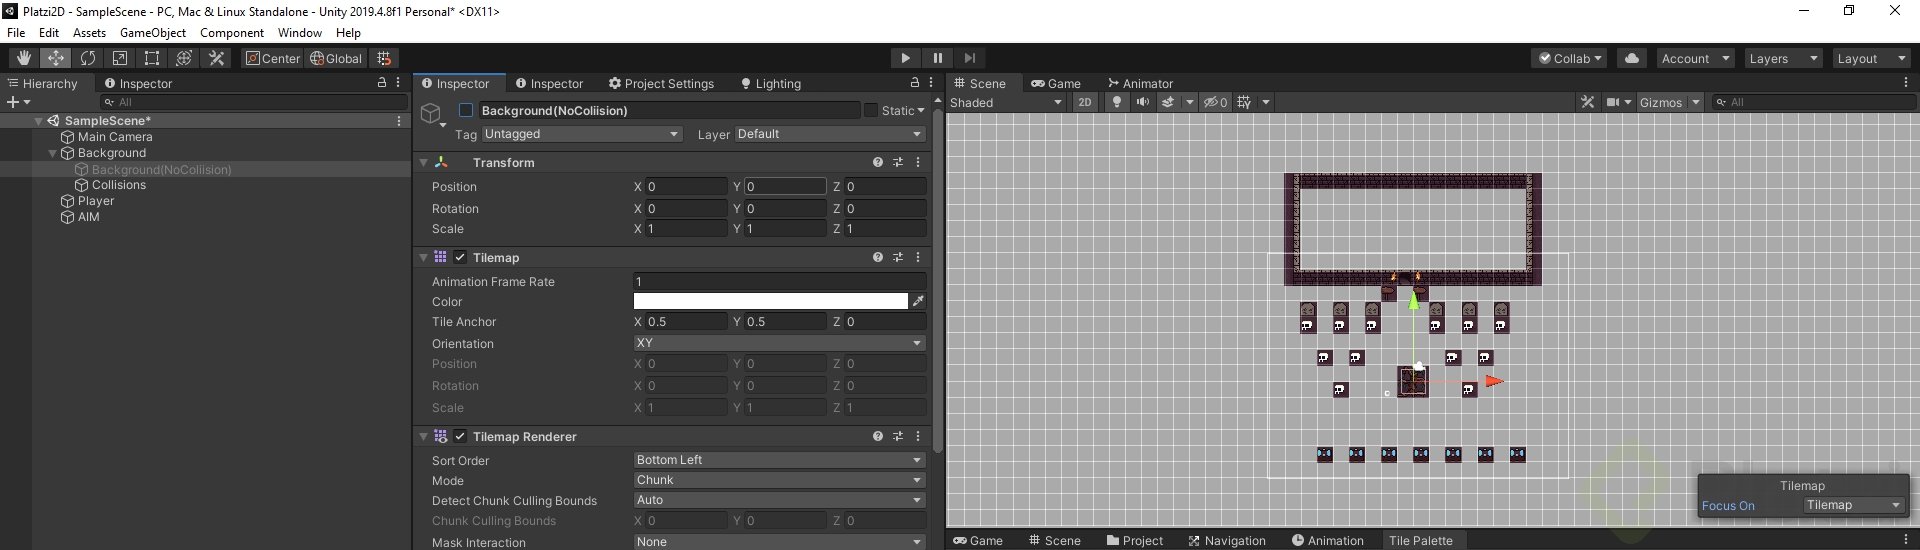1920x550 pixels.
Task: Open the Layer dropdown
Action: tap(830, 134)
